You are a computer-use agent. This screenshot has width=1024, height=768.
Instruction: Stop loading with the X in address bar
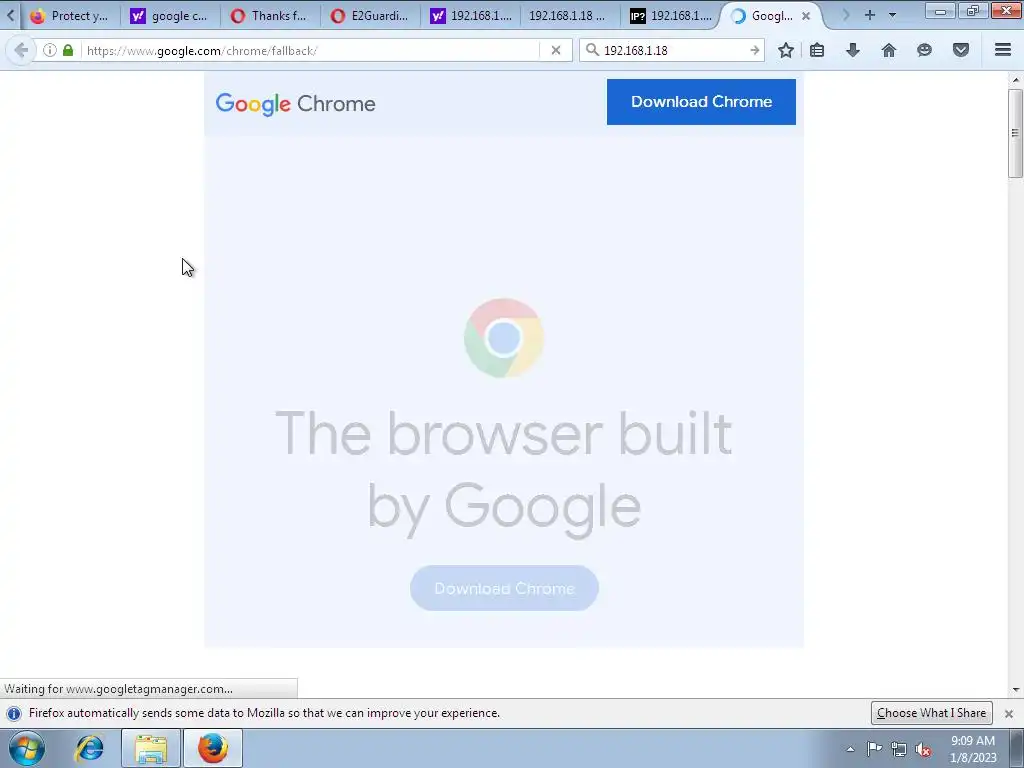(556, 50)
